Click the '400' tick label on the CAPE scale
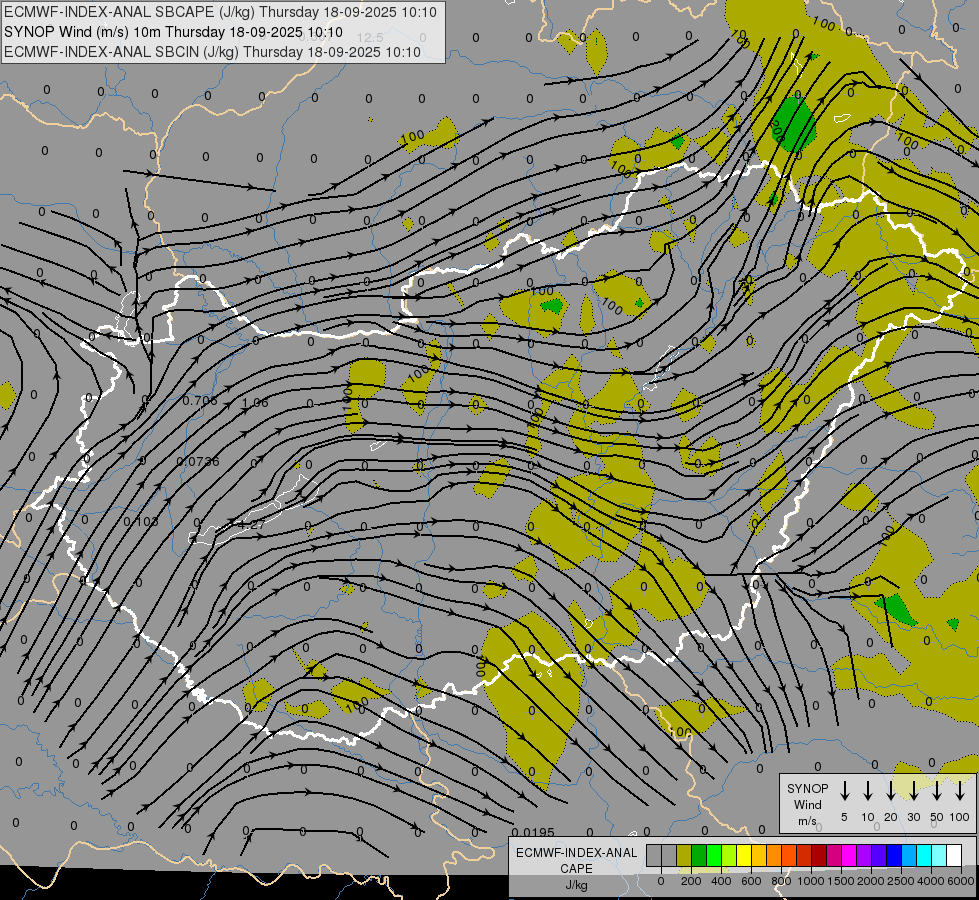This screenshot has height=900, width=979. point(721,881)
